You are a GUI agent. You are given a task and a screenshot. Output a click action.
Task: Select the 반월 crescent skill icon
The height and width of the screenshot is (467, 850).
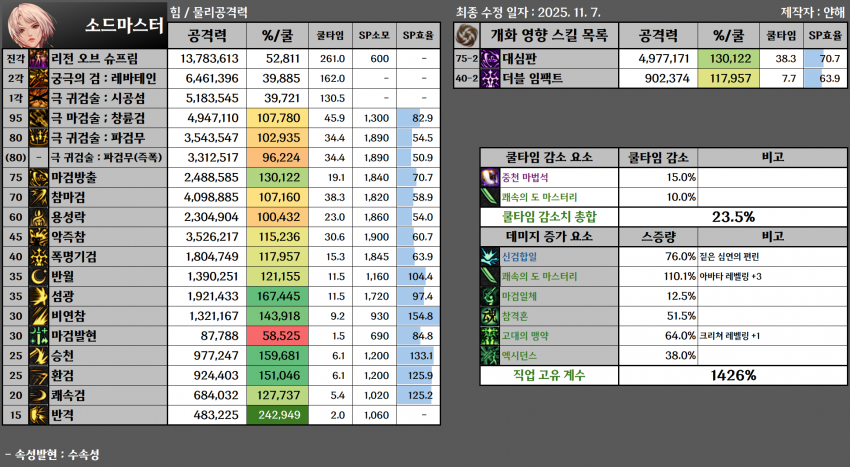coord(39,275)
